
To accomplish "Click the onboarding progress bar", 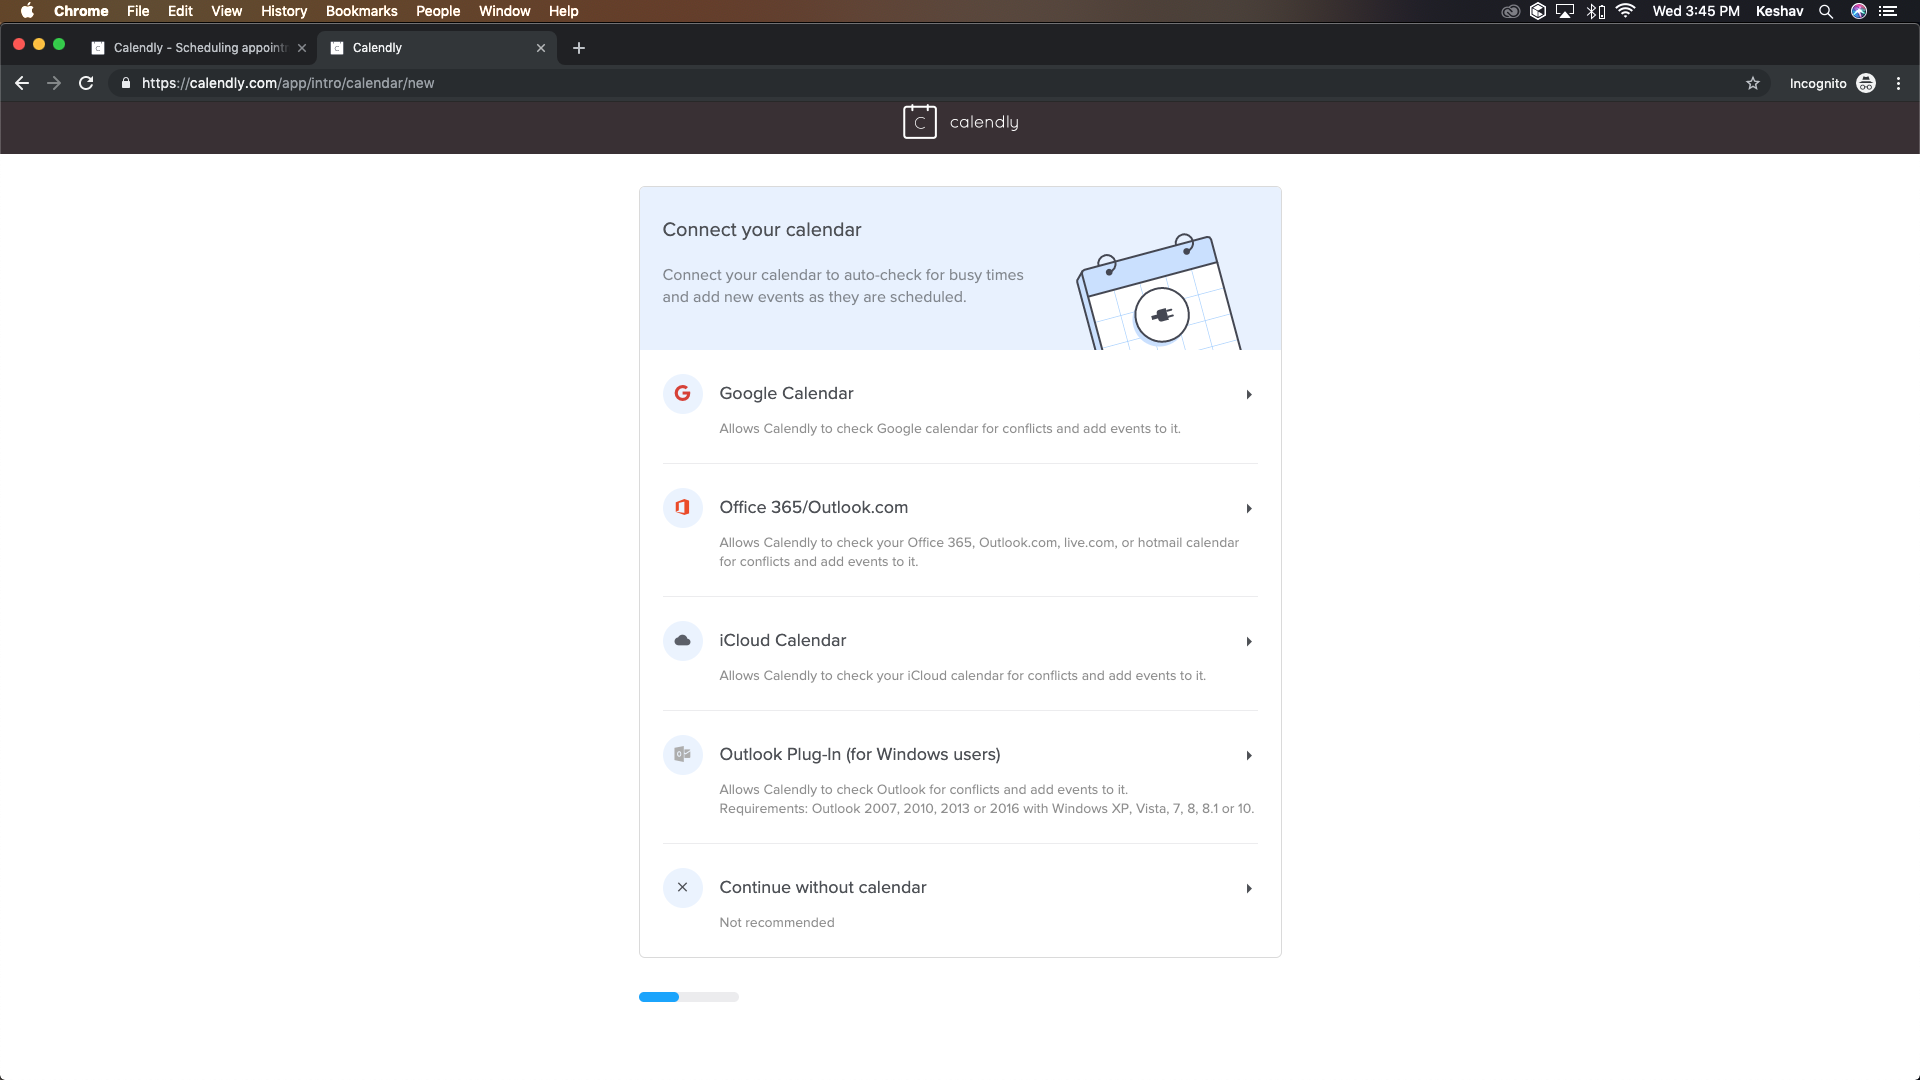I will (689, 997).
